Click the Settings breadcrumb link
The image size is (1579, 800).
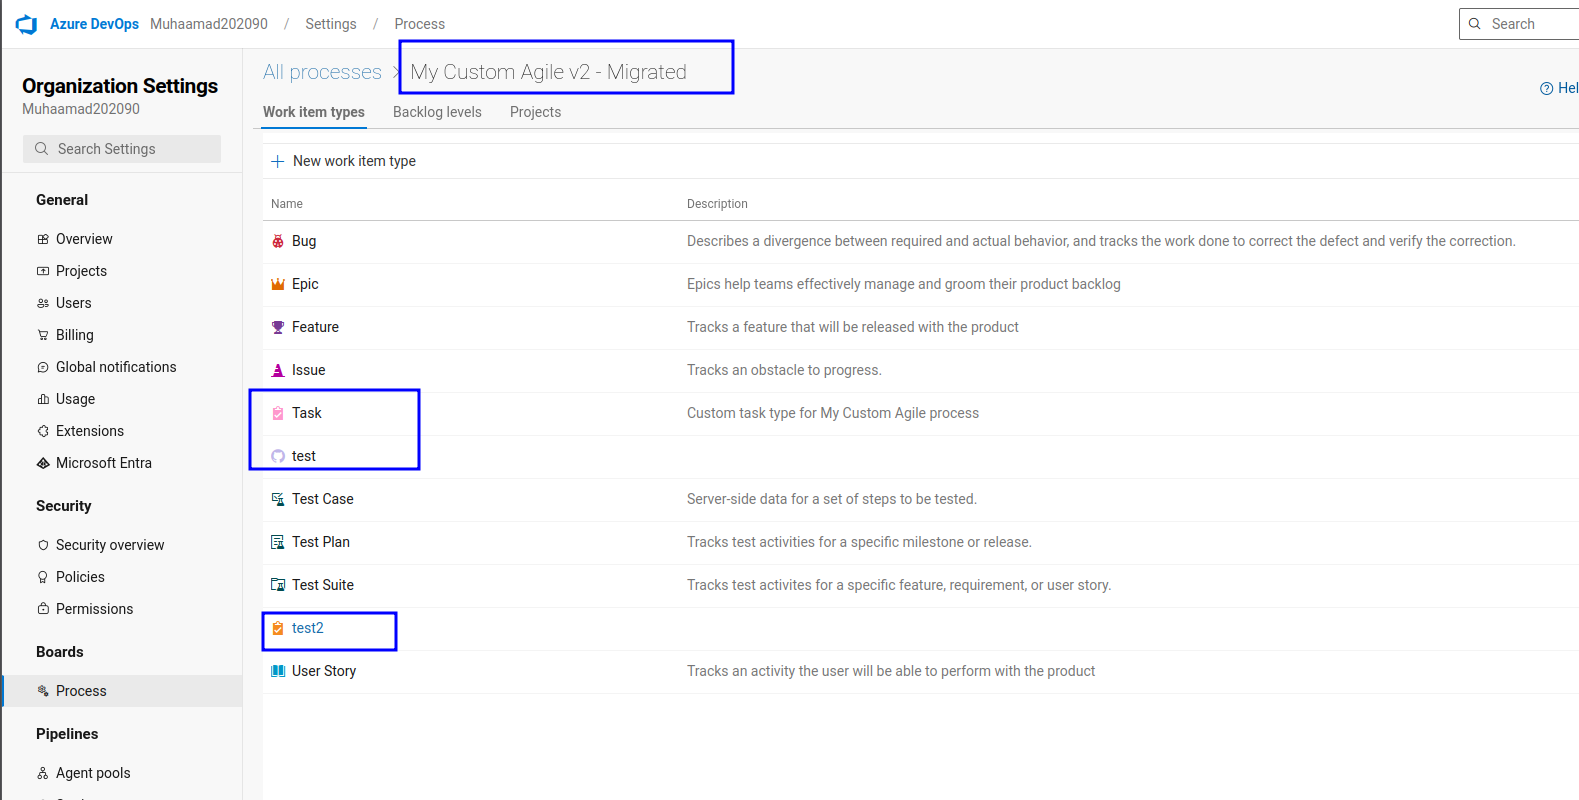331,24
